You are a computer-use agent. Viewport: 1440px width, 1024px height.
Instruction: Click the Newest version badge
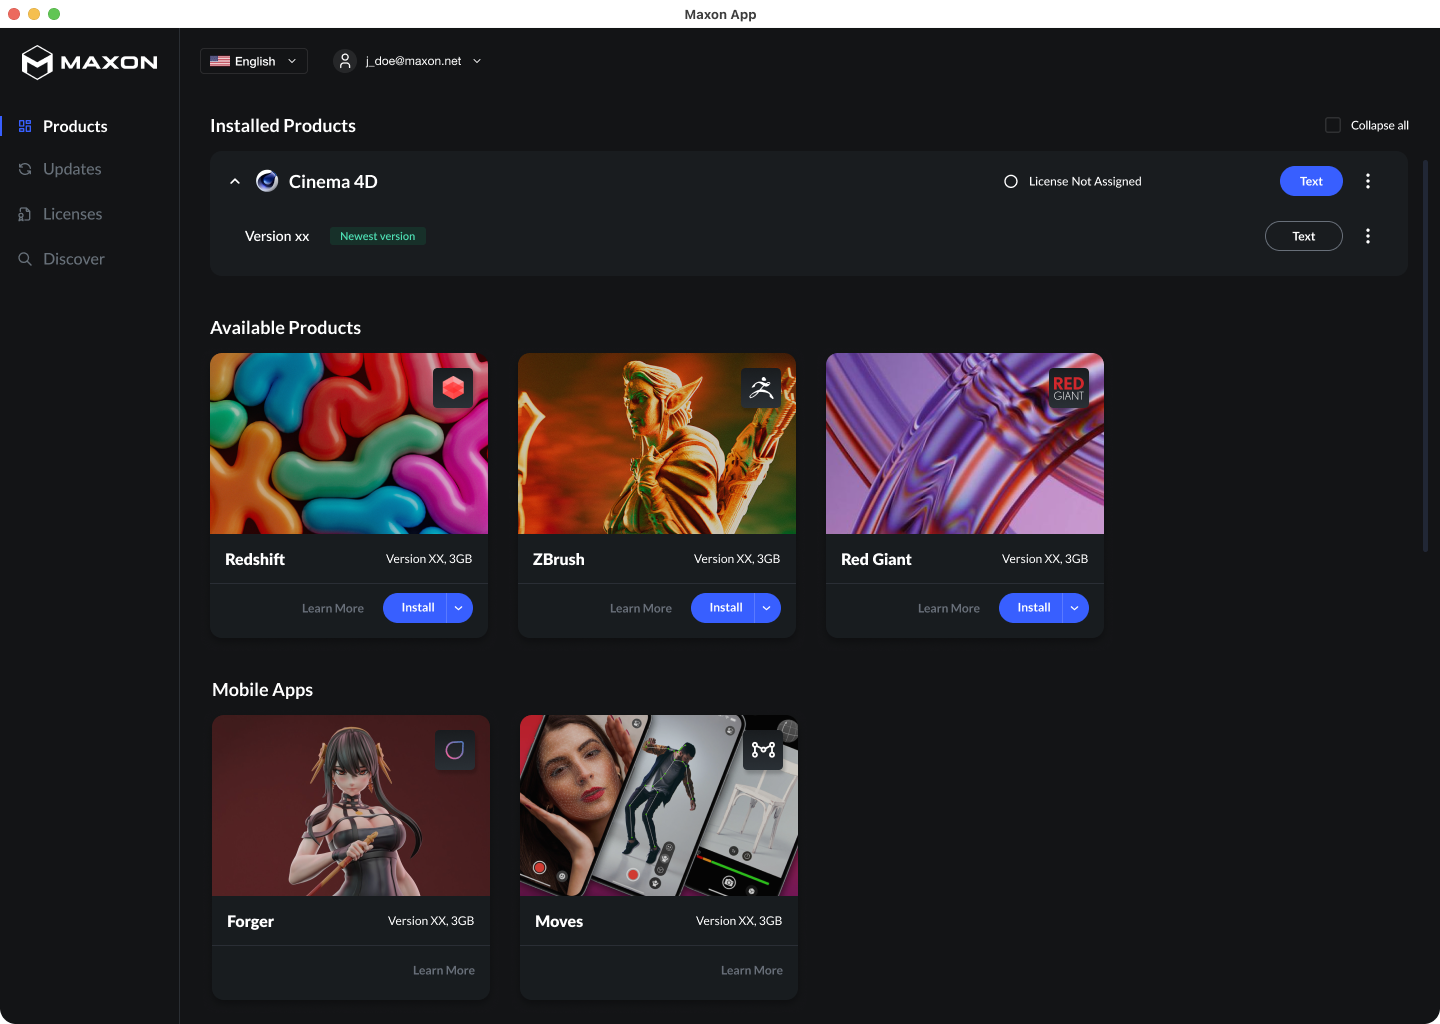pyautogui.click(x=378, y=236)
